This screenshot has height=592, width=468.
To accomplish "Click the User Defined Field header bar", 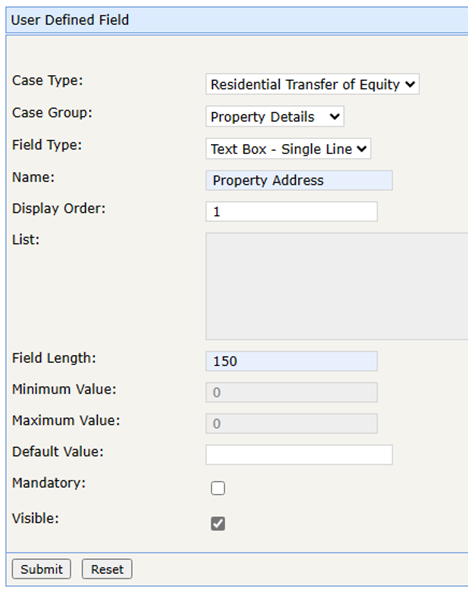I will coord(237,20).
